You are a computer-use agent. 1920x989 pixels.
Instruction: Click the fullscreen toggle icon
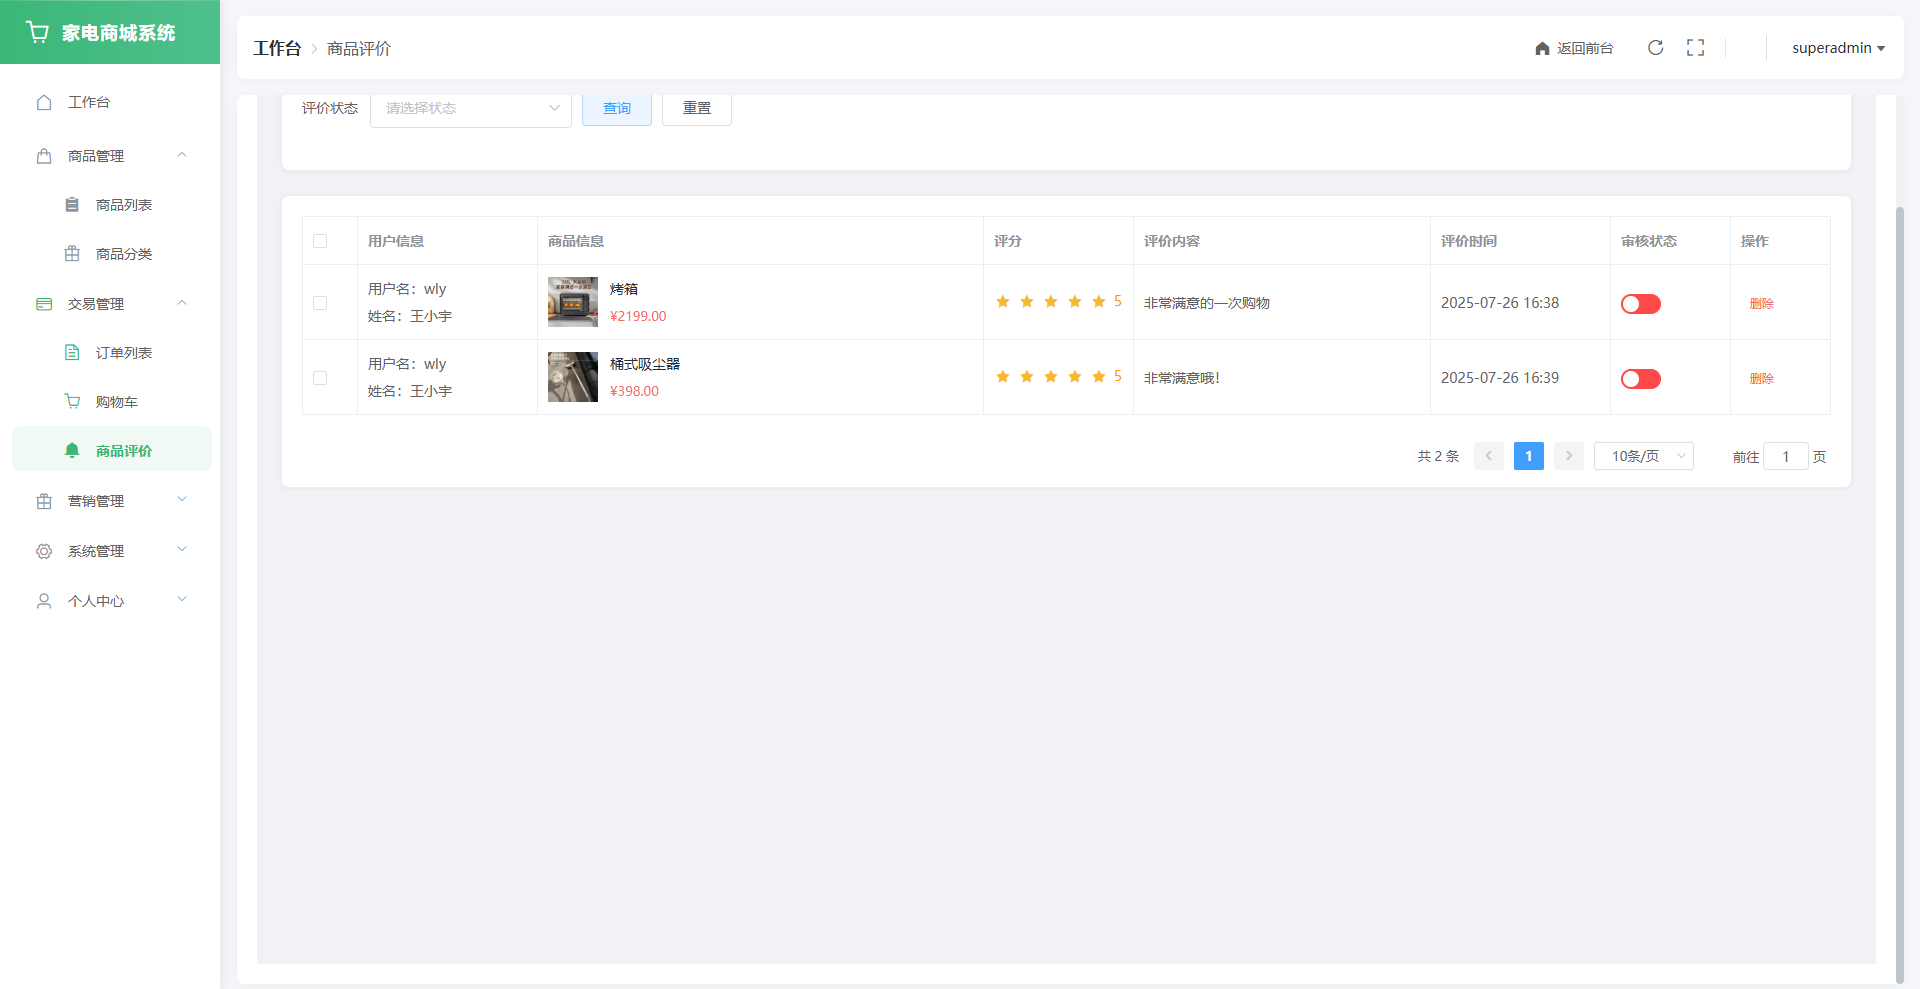point(1695,48)
